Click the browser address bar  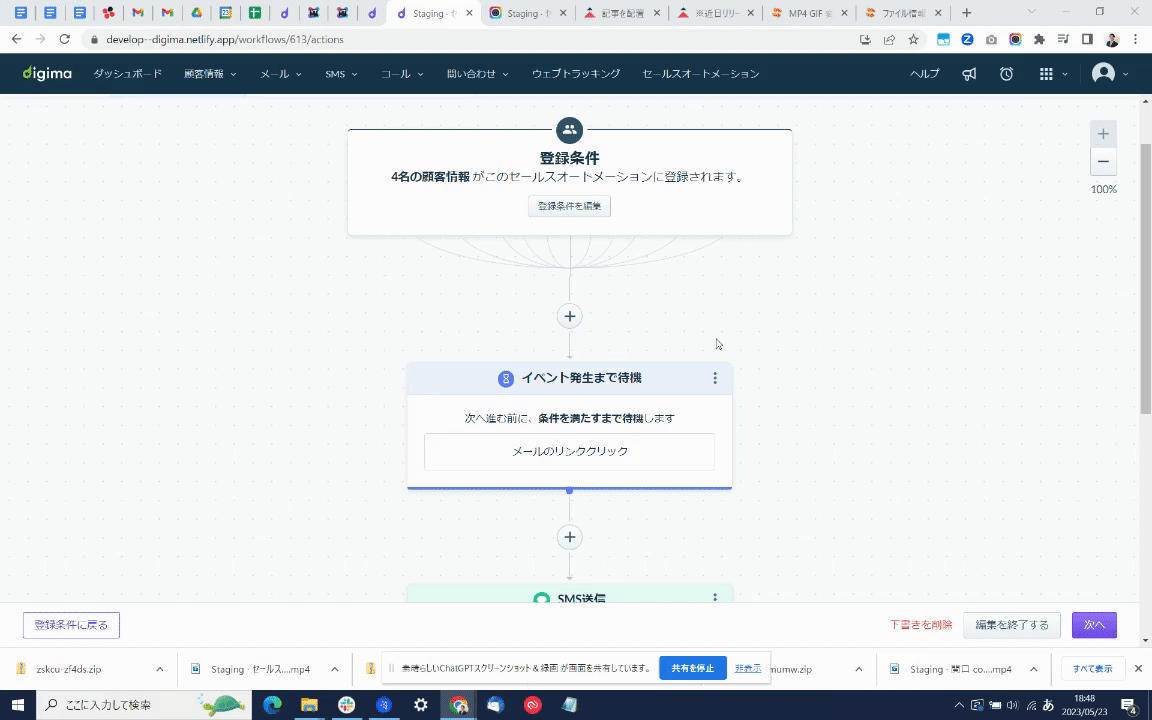point(470,40)
